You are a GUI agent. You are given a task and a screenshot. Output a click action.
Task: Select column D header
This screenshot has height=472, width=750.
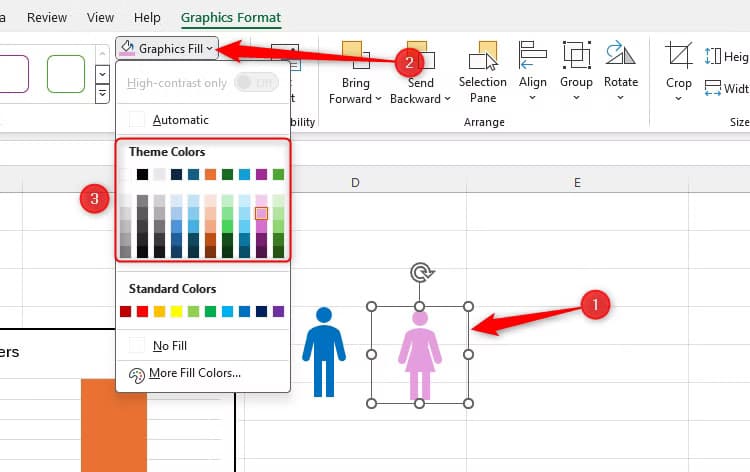[355, 183]
